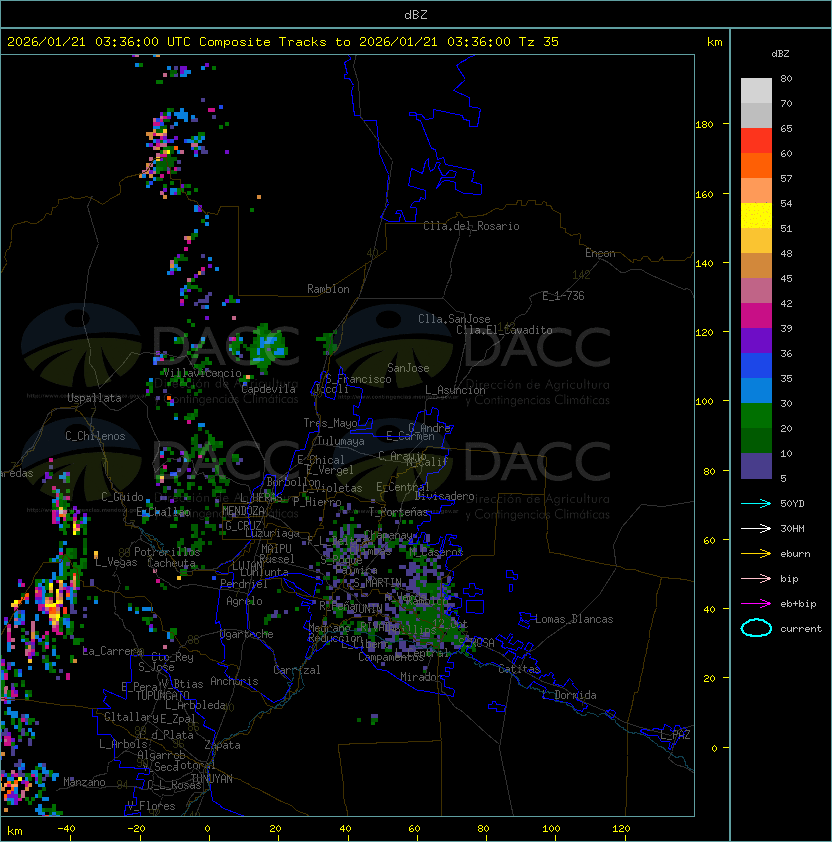This screenshot has height=842, width=832.
Task: Click the 'Carrizal' map label
Action: pos(296,670)
